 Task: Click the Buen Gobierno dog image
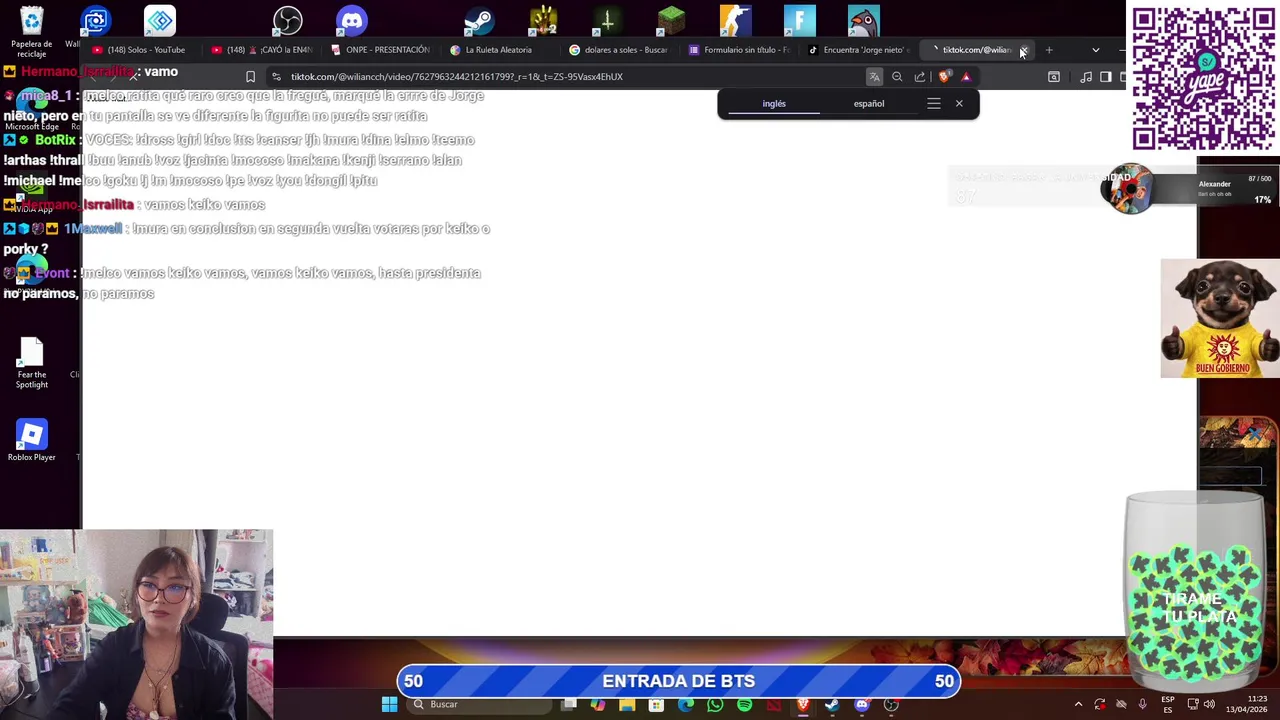click(x=1220, y=318)
